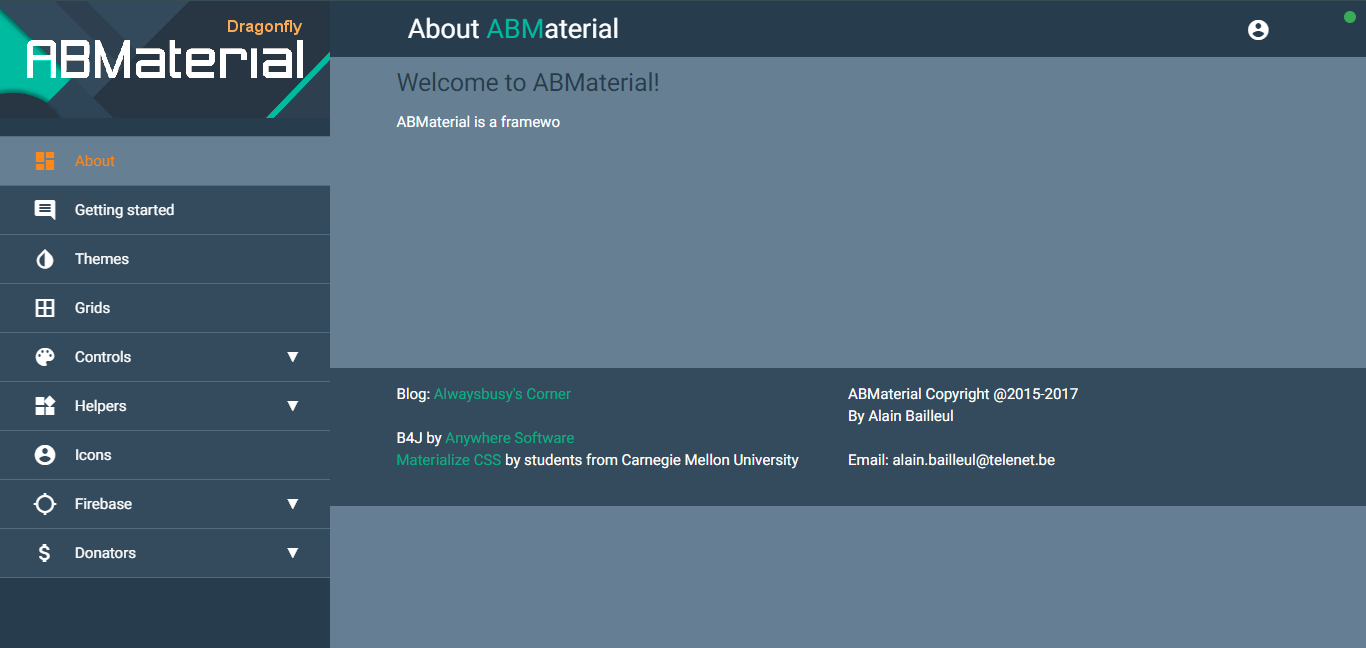Select the About menu item
The width and height of the screenshot is (1366, 648).
165,161
